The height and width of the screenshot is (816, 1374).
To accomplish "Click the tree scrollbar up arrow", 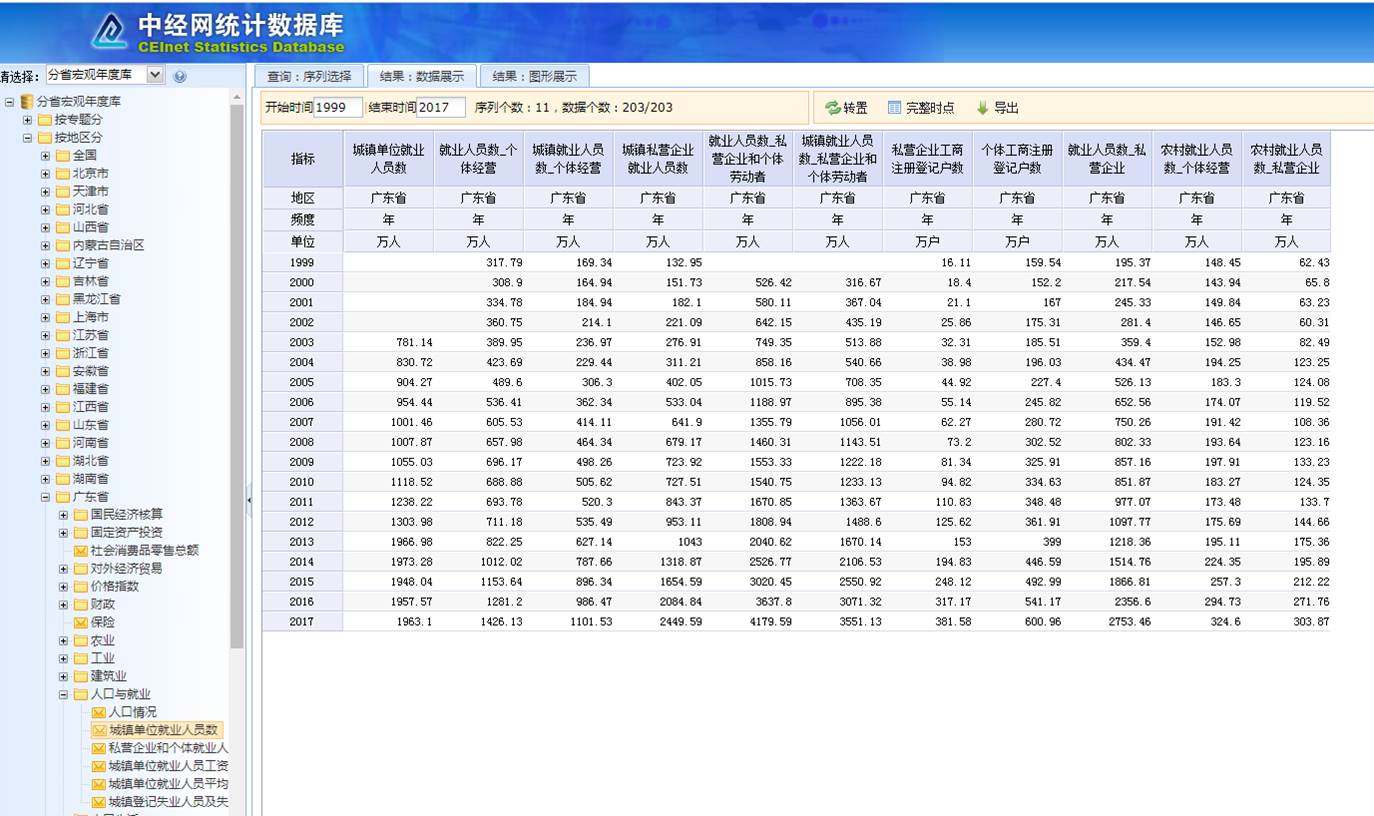I will point(237,97).
